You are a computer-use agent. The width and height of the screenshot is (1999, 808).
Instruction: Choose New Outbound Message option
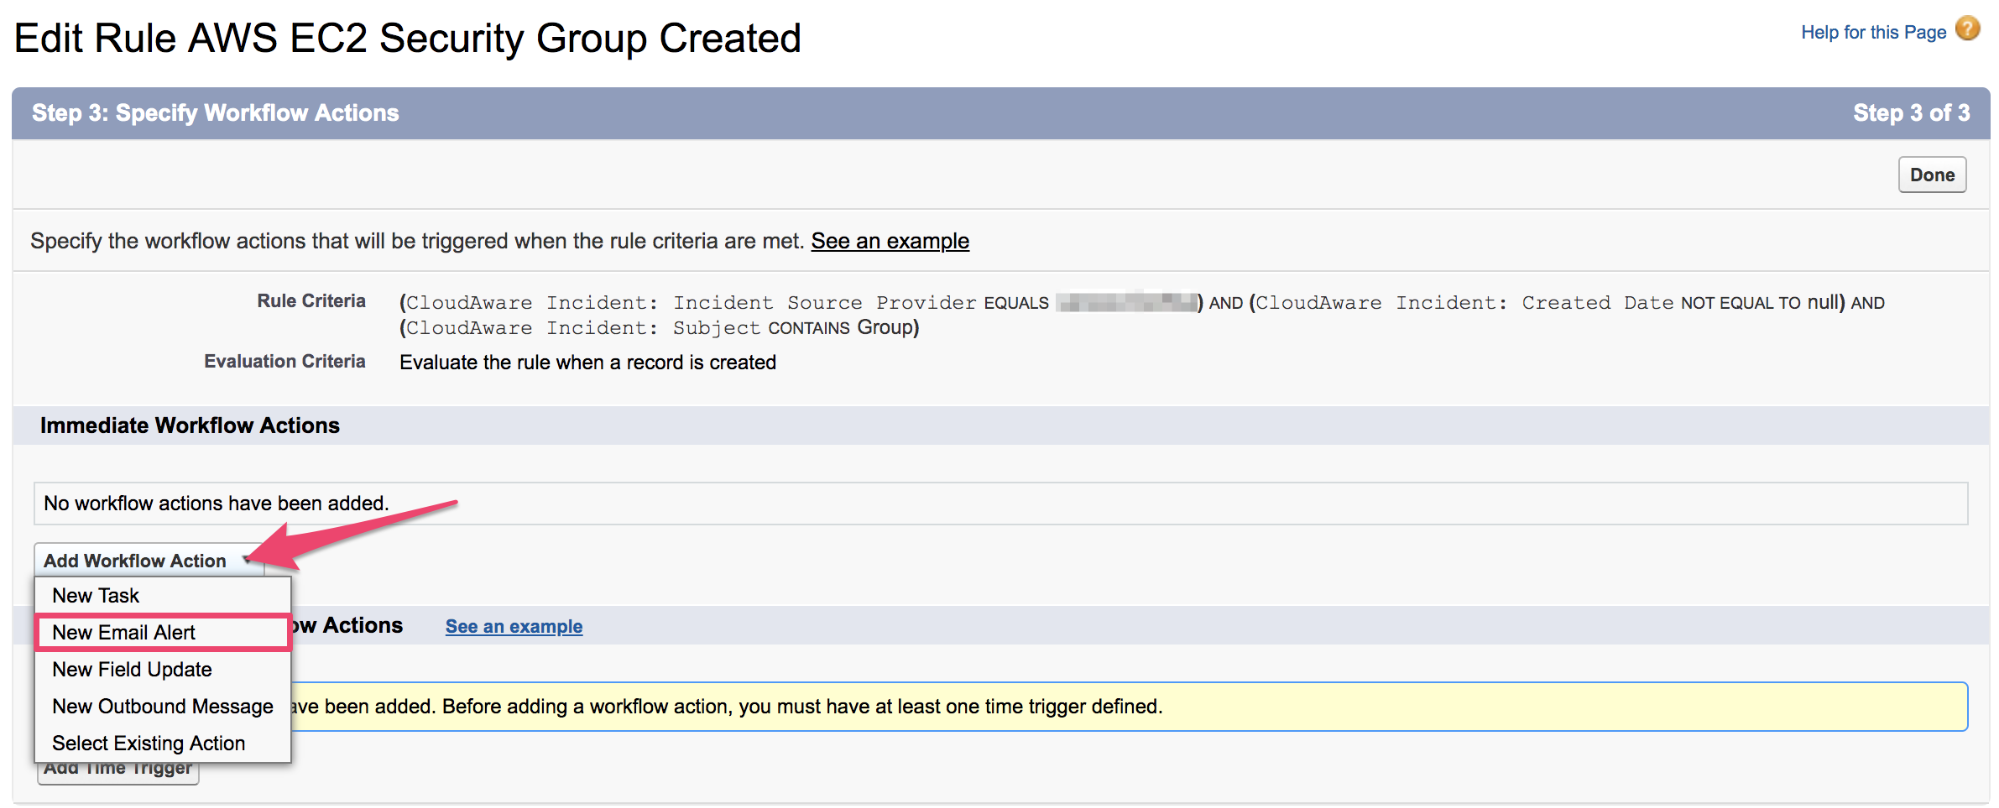click(x=162, y=706)
